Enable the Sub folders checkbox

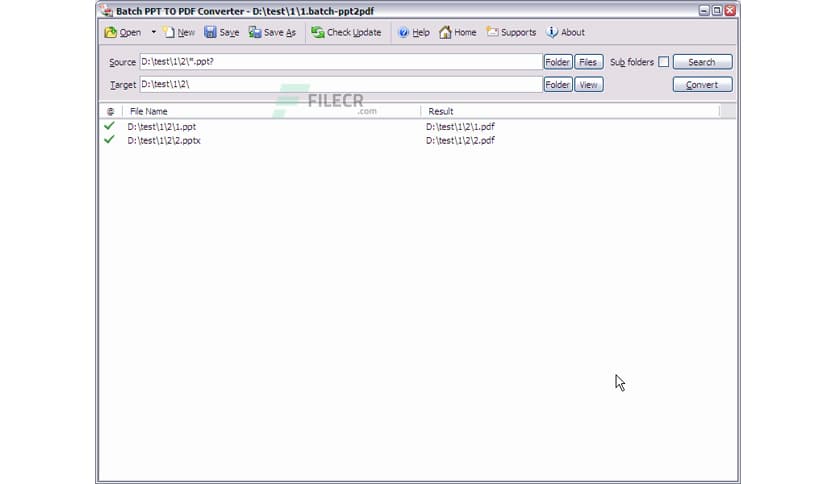pos(663,62)
